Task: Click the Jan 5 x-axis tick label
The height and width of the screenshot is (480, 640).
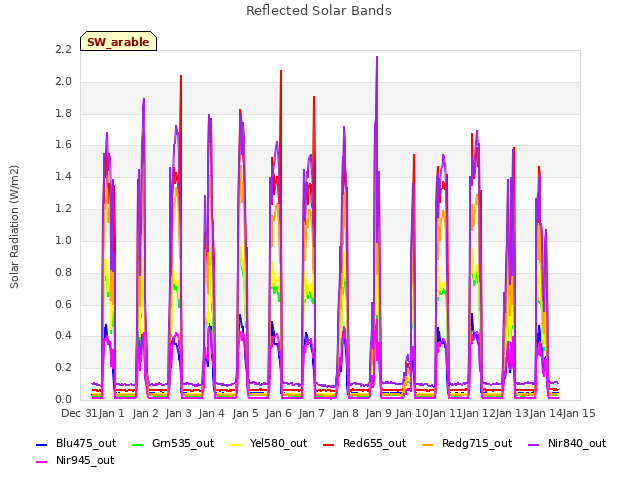Action: coord(246,413)
